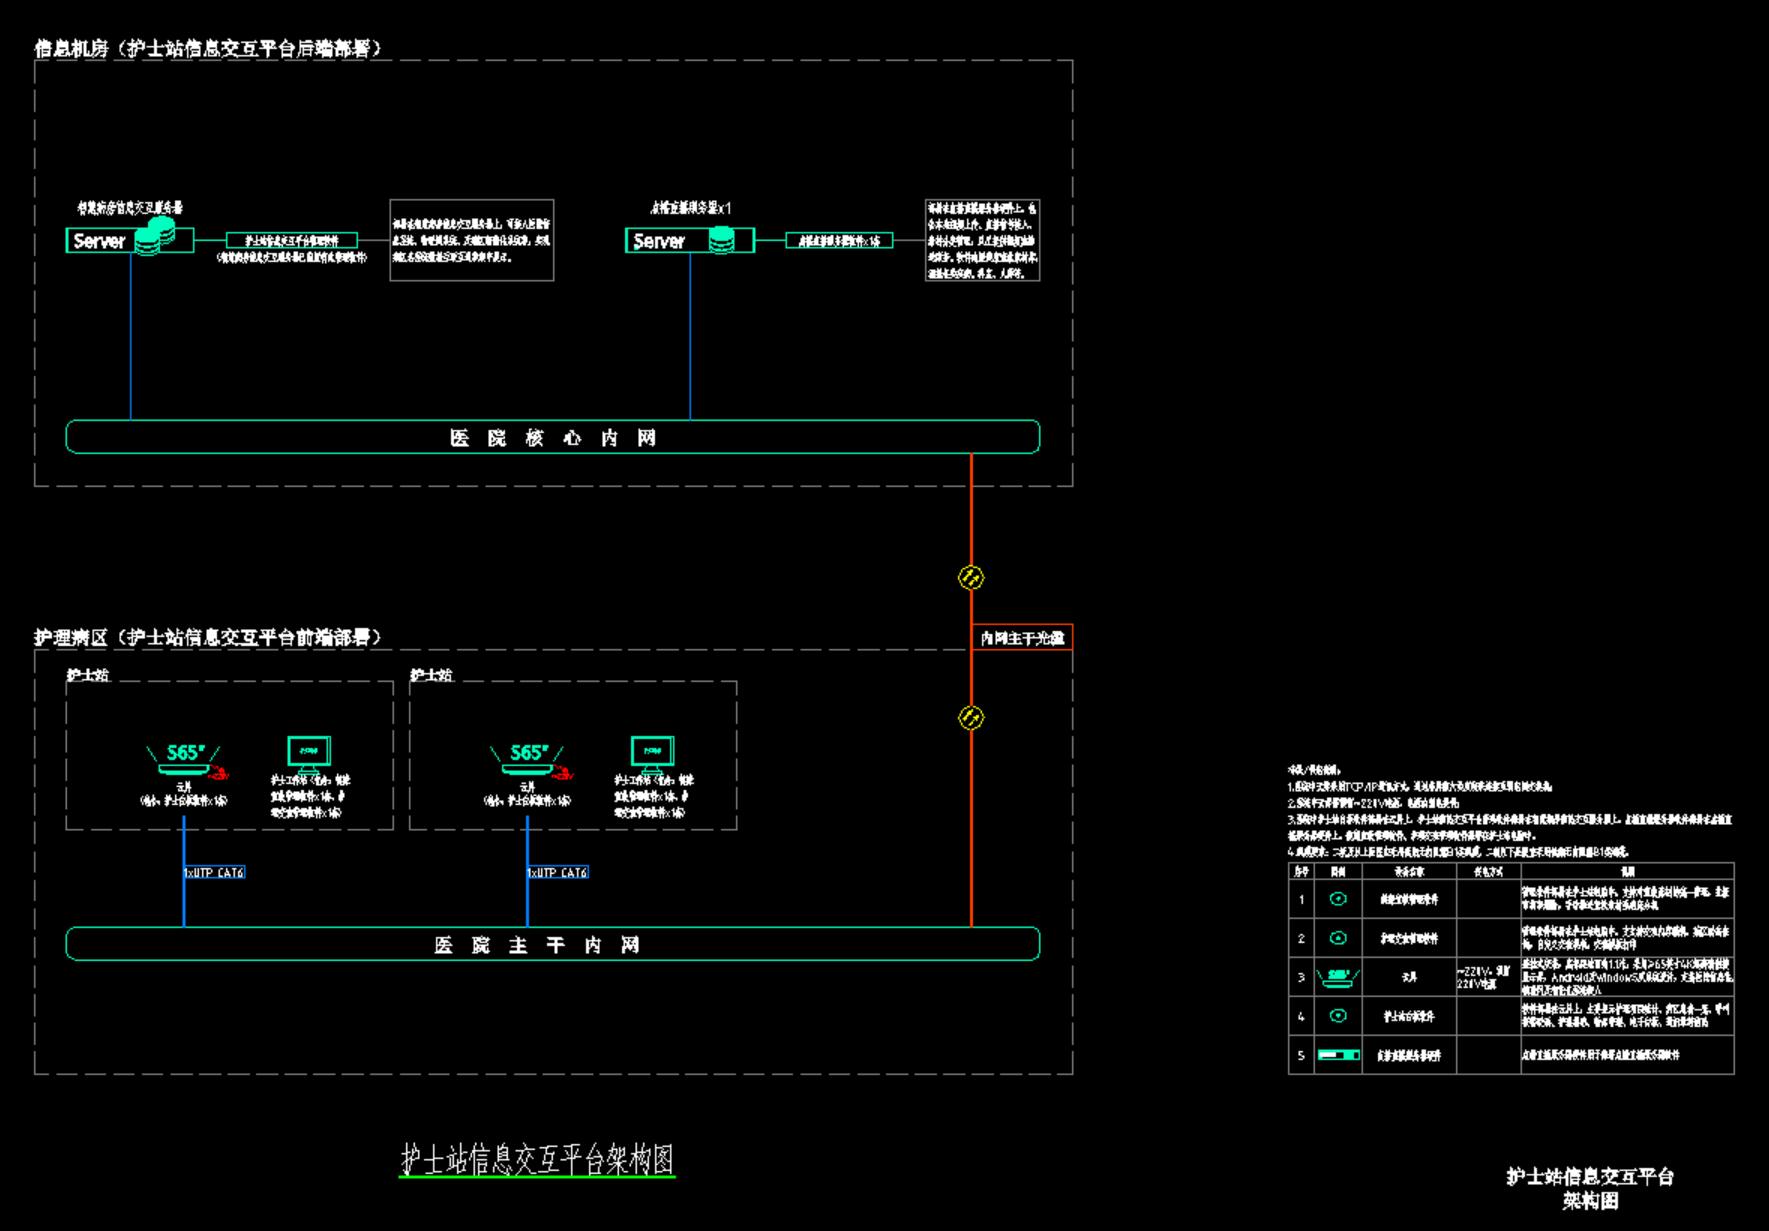Image resolution: width=1769 pixels, height=1231 pixels.
Task: Select the underlined 护士站信息交互平台架构图 title
Action: click(x=537, y=1160)
